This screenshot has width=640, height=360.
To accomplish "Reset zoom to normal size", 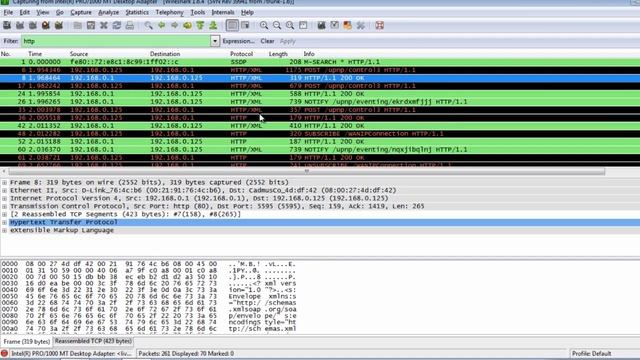I will 290,25.
